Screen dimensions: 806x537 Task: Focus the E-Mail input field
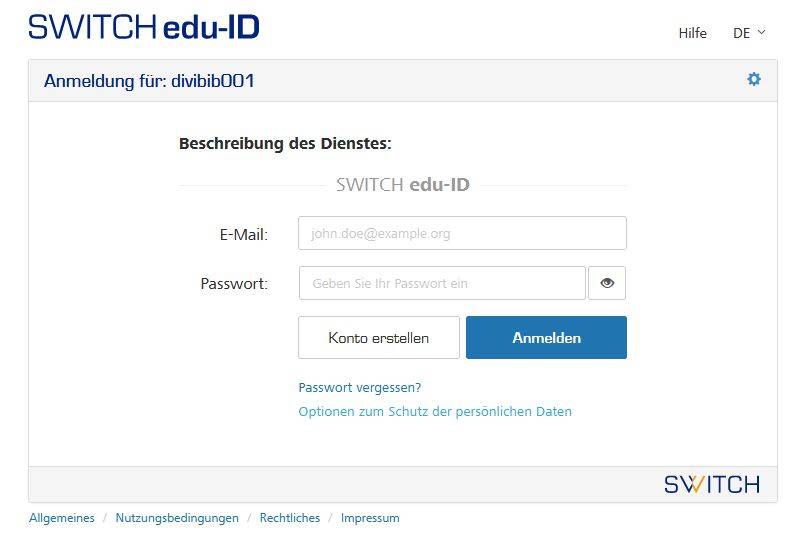(x=462, y=233)
